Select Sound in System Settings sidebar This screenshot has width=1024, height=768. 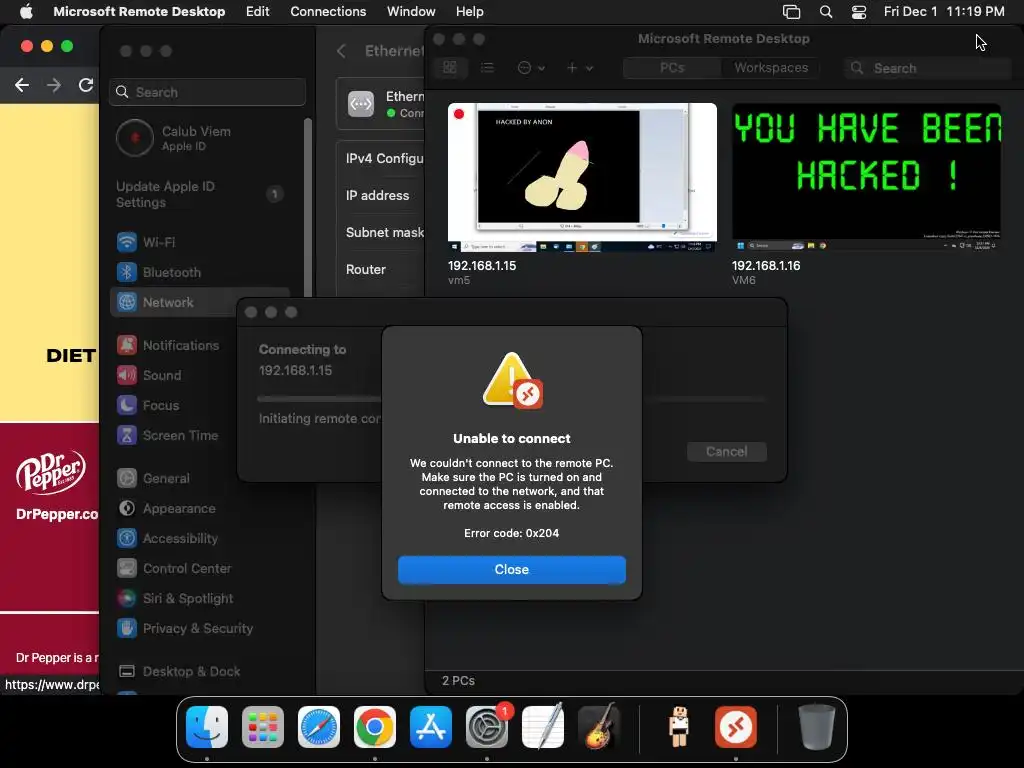click(176, 376)
